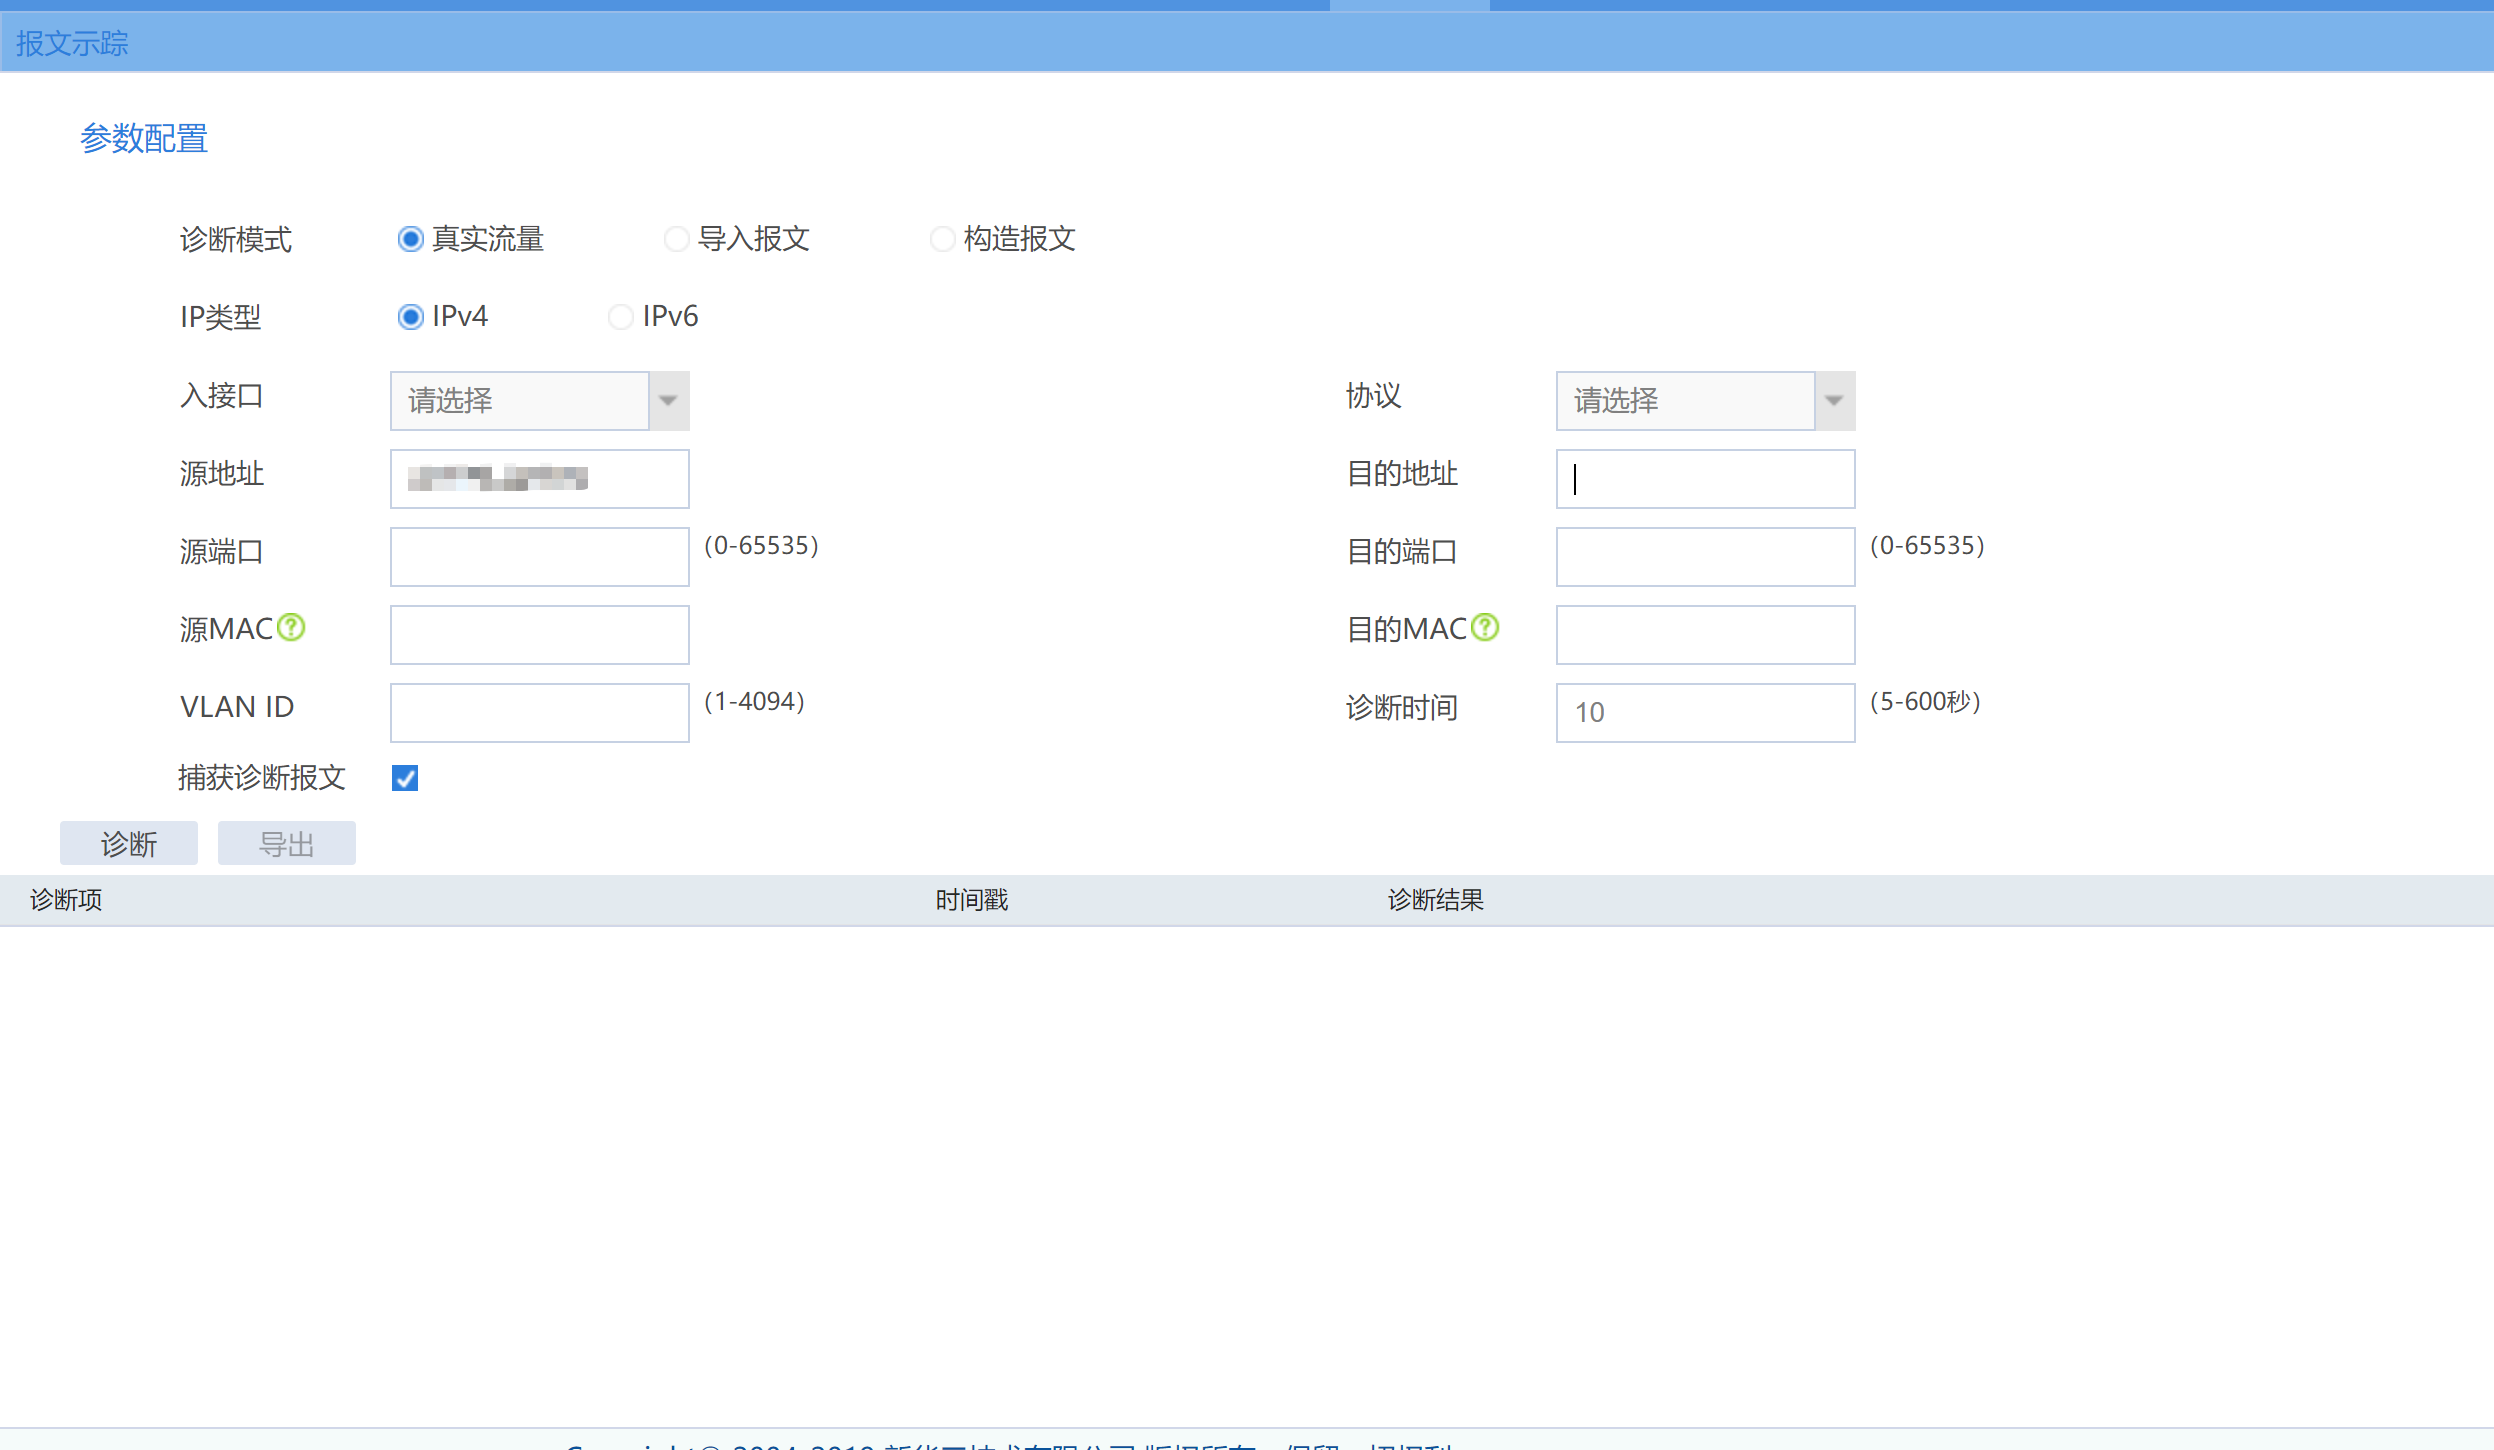Click the 目的端口 input field
This screenshot has height=1450, width=2494.
pos(1705,557)
